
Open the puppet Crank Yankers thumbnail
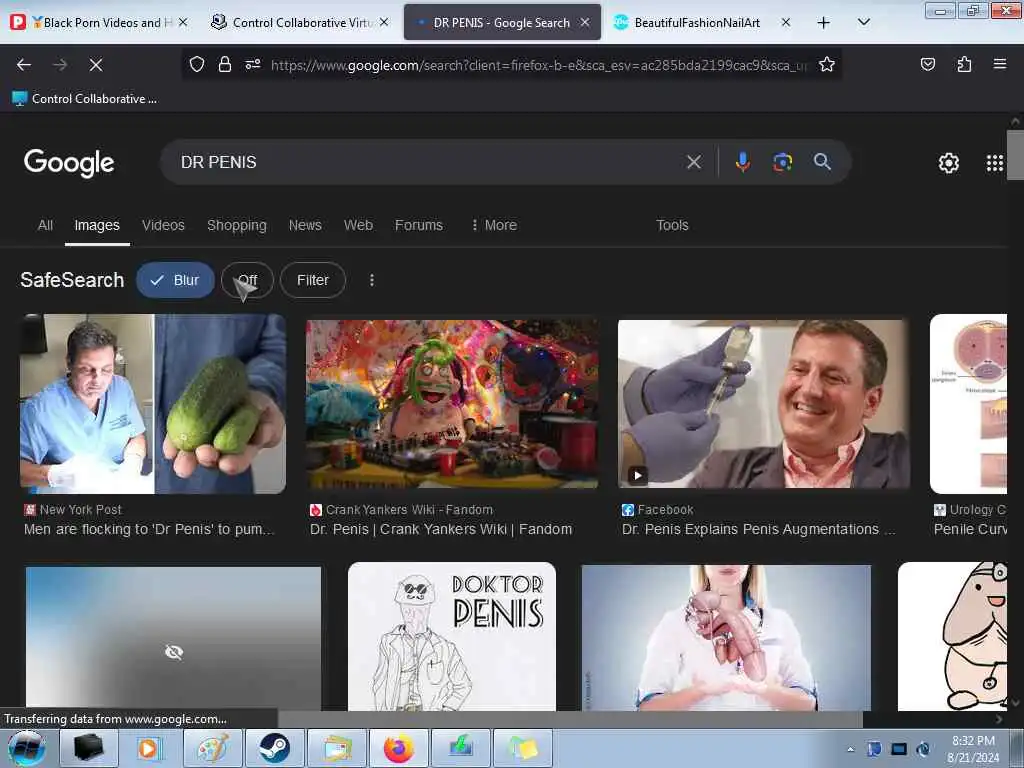click(452, 404)
